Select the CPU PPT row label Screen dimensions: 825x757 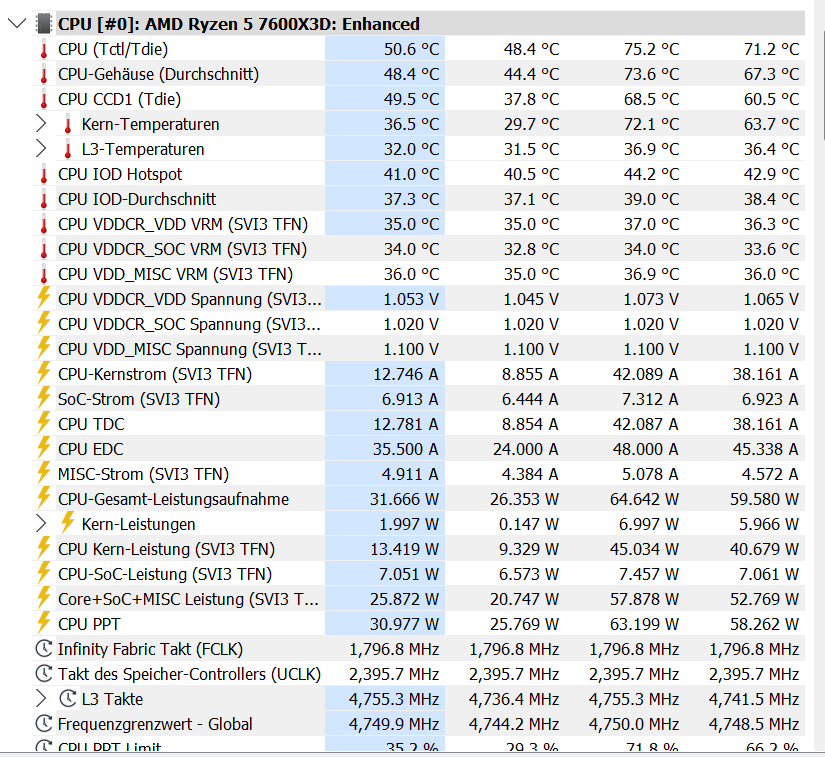click(89, 624)
